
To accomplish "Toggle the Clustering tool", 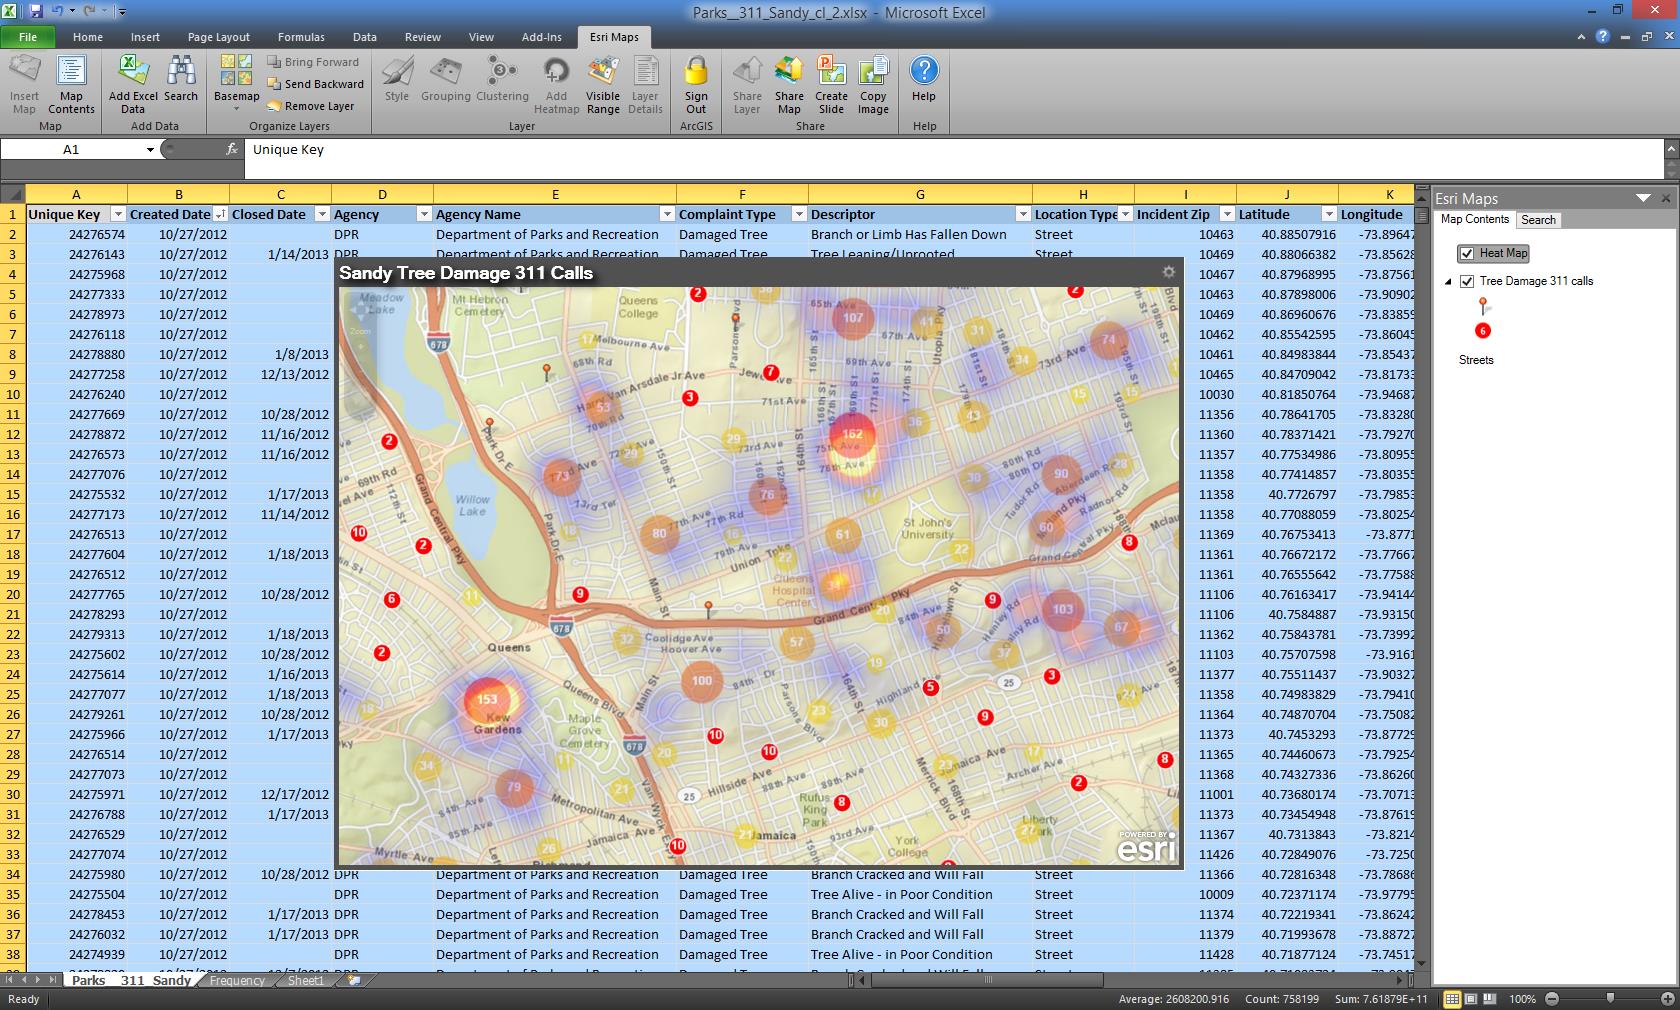I will pos(502,80).
